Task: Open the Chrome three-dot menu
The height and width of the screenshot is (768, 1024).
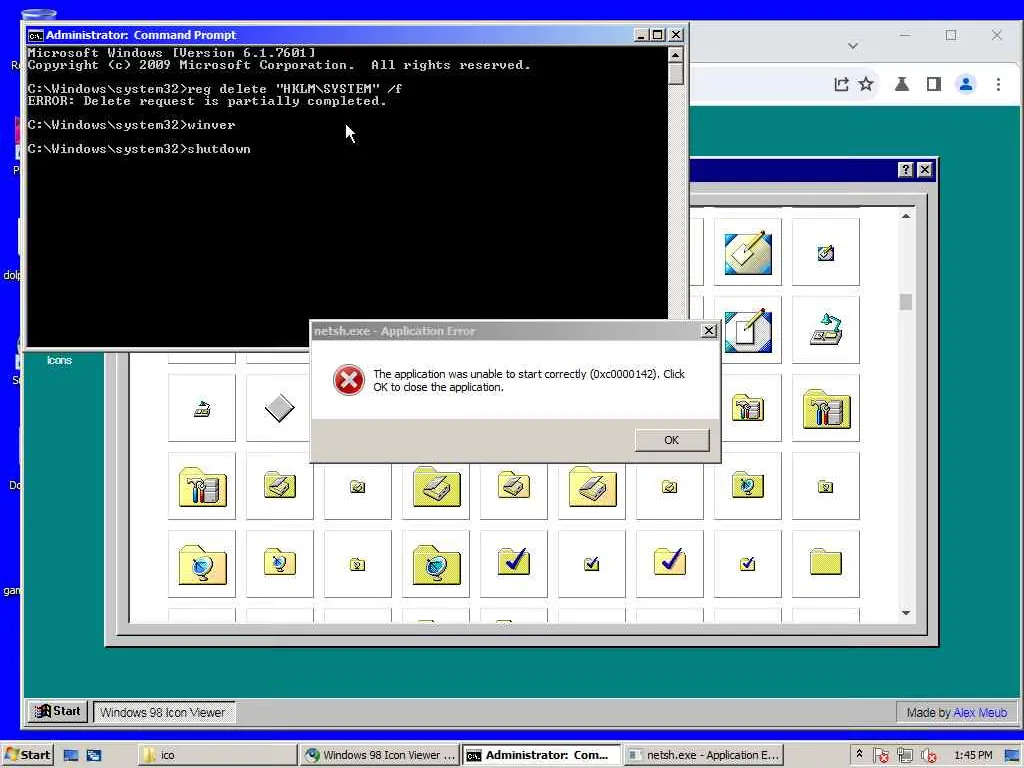Action: coord(998,84)
